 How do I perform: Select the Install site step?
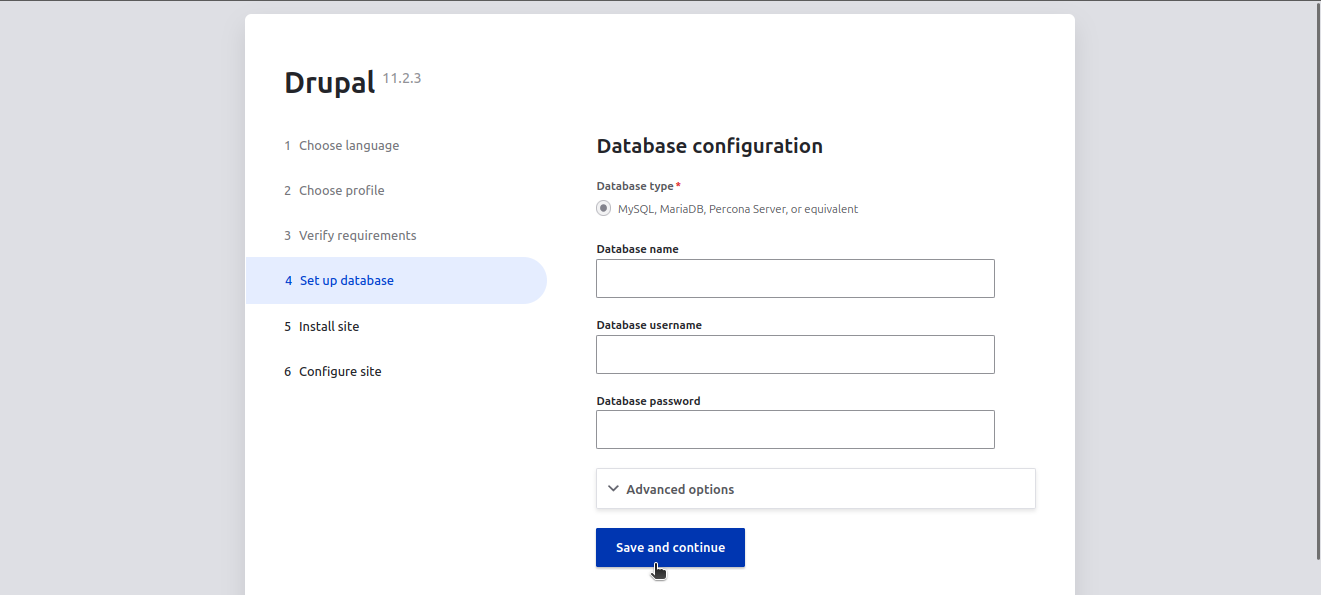click(329, 326)
